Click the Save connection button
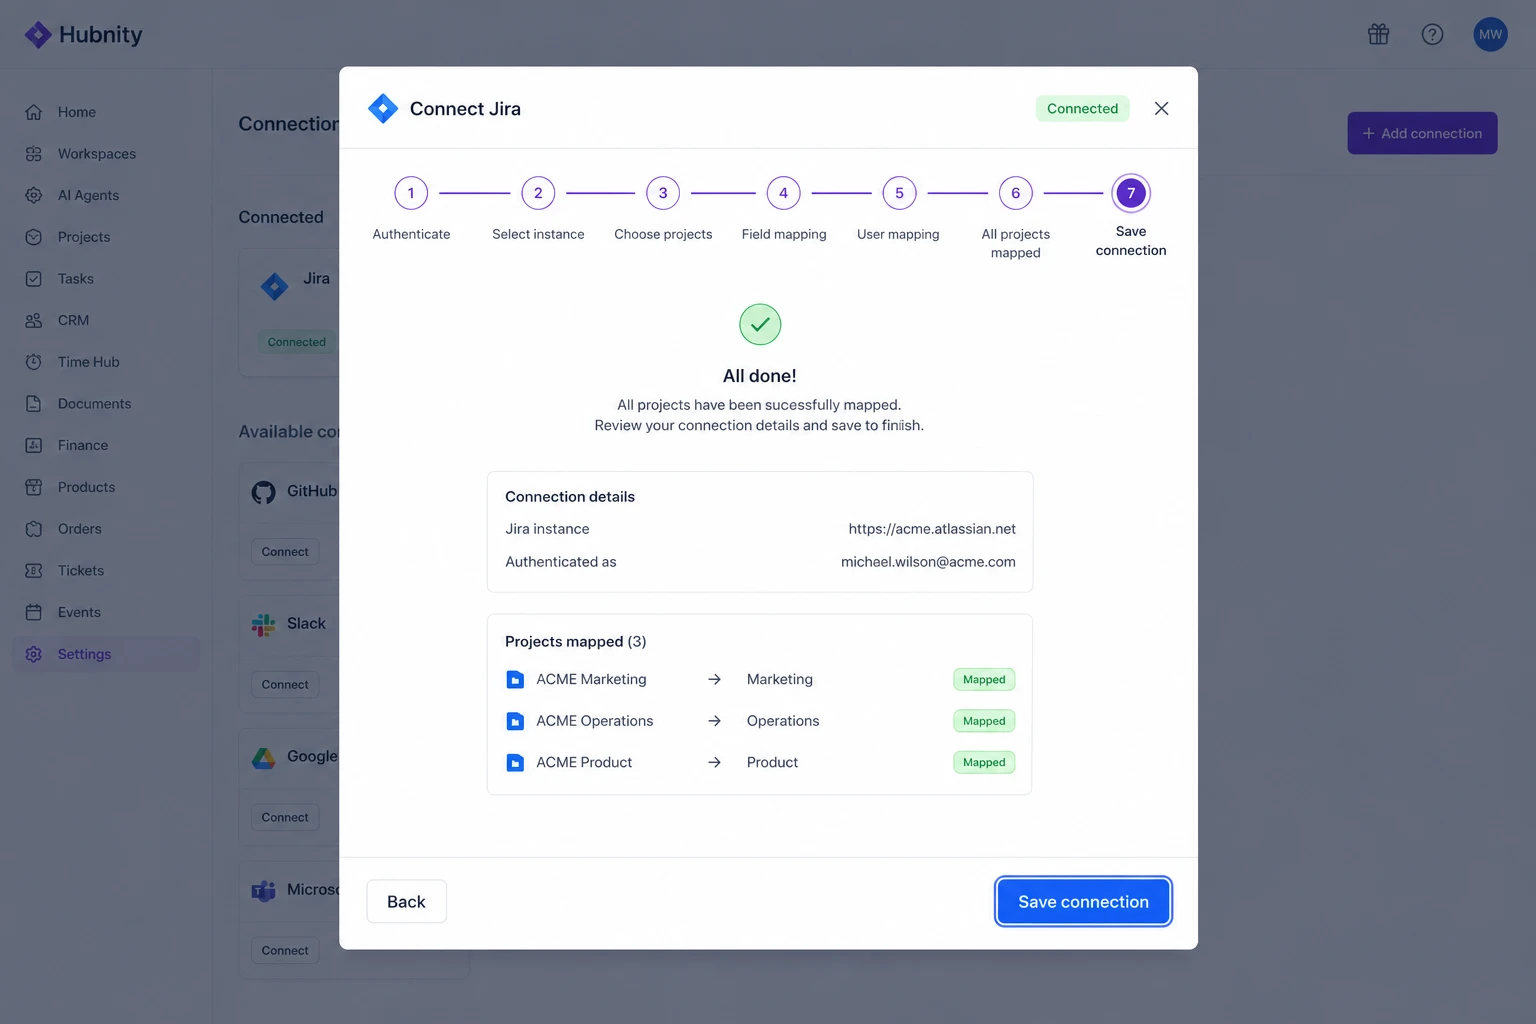 [1083, 901]
